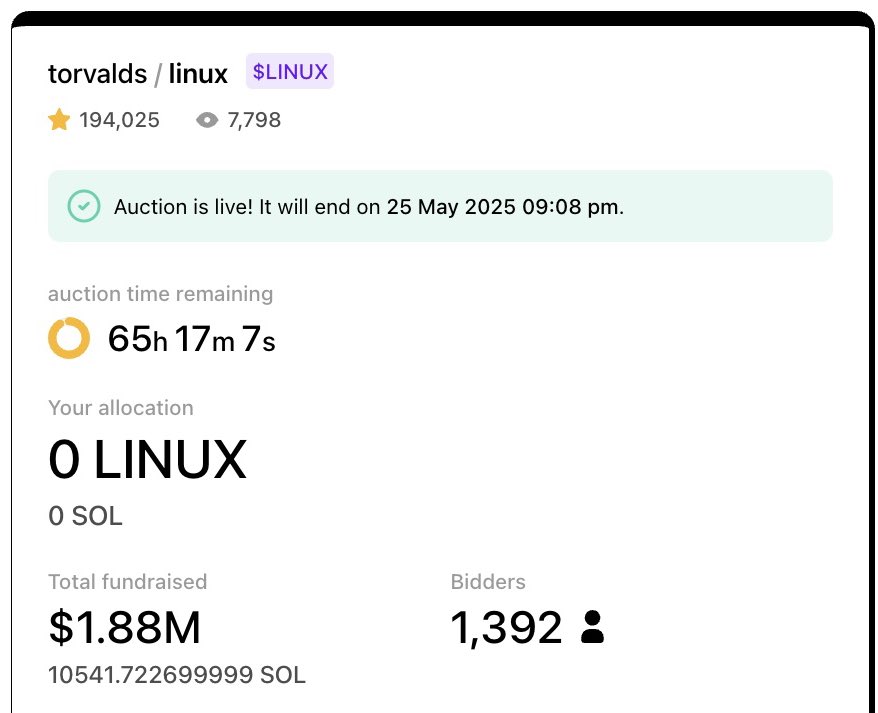Open the $LINUX token badge
878x713 pixels.
289,71
